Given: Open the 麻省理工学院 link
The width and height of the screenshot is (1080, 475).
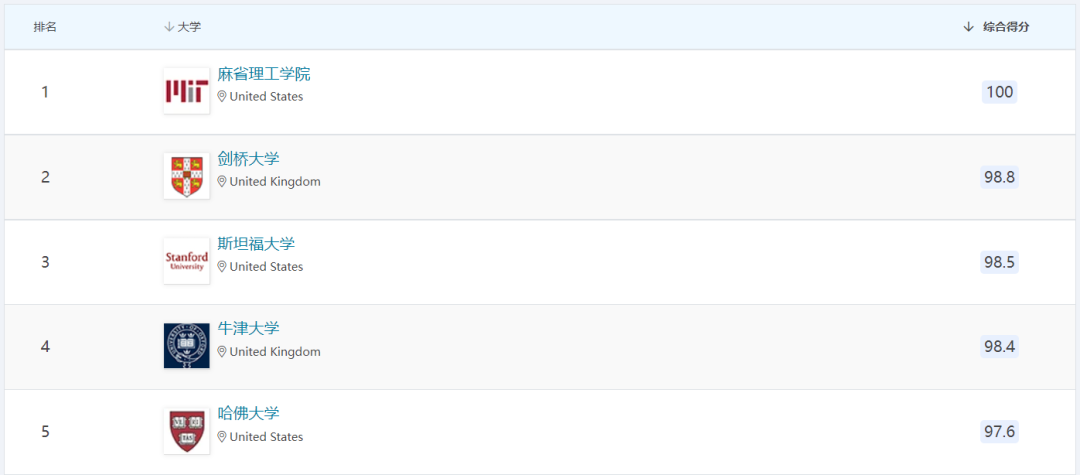Looking at the screenshot, I should coord(264,74).
